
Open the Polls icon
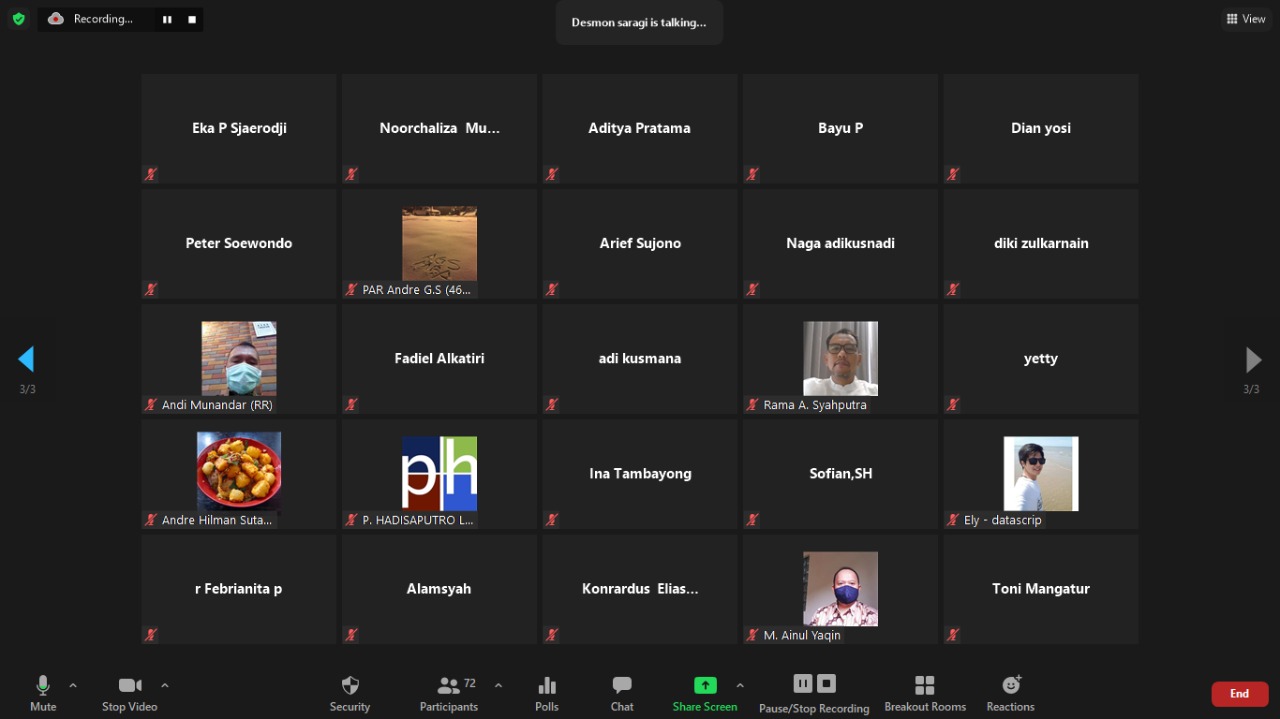click(547, 686)
